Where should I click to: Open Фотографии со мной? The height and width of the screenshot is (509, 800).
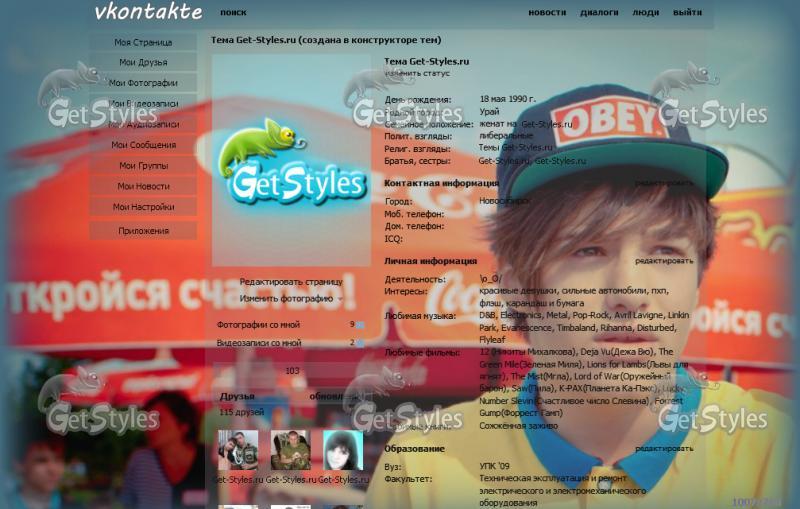coord(258,324)
